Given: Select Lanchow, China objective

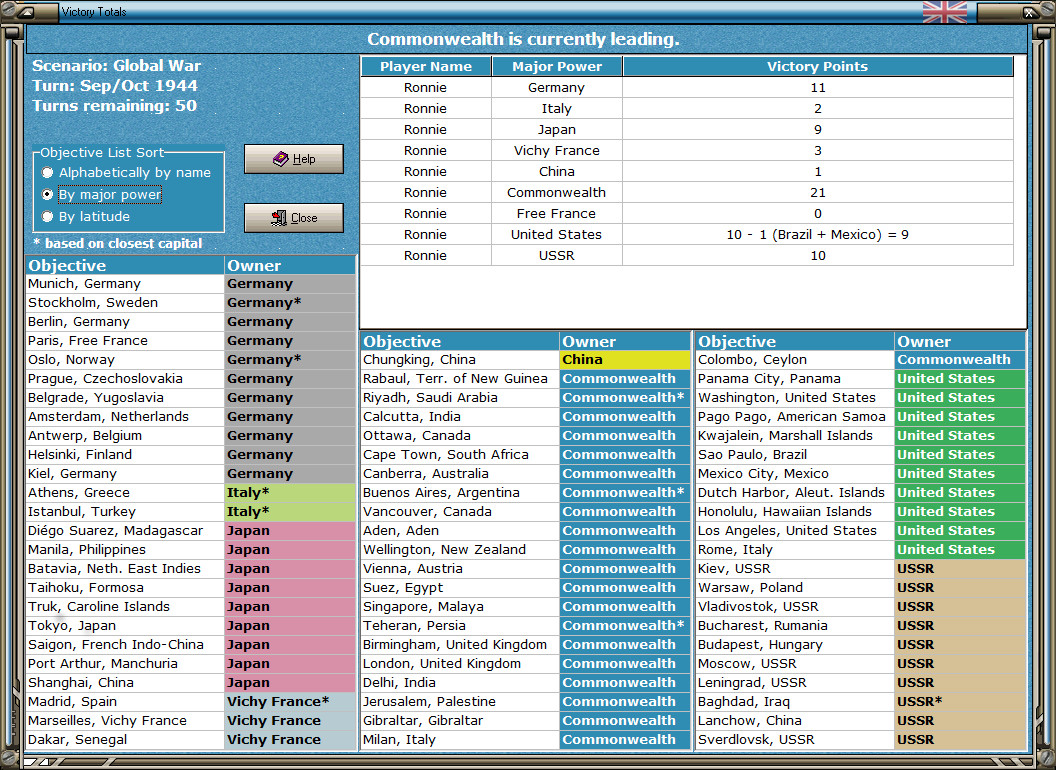Looking at the screenshot, I should (x=795, y=720).
